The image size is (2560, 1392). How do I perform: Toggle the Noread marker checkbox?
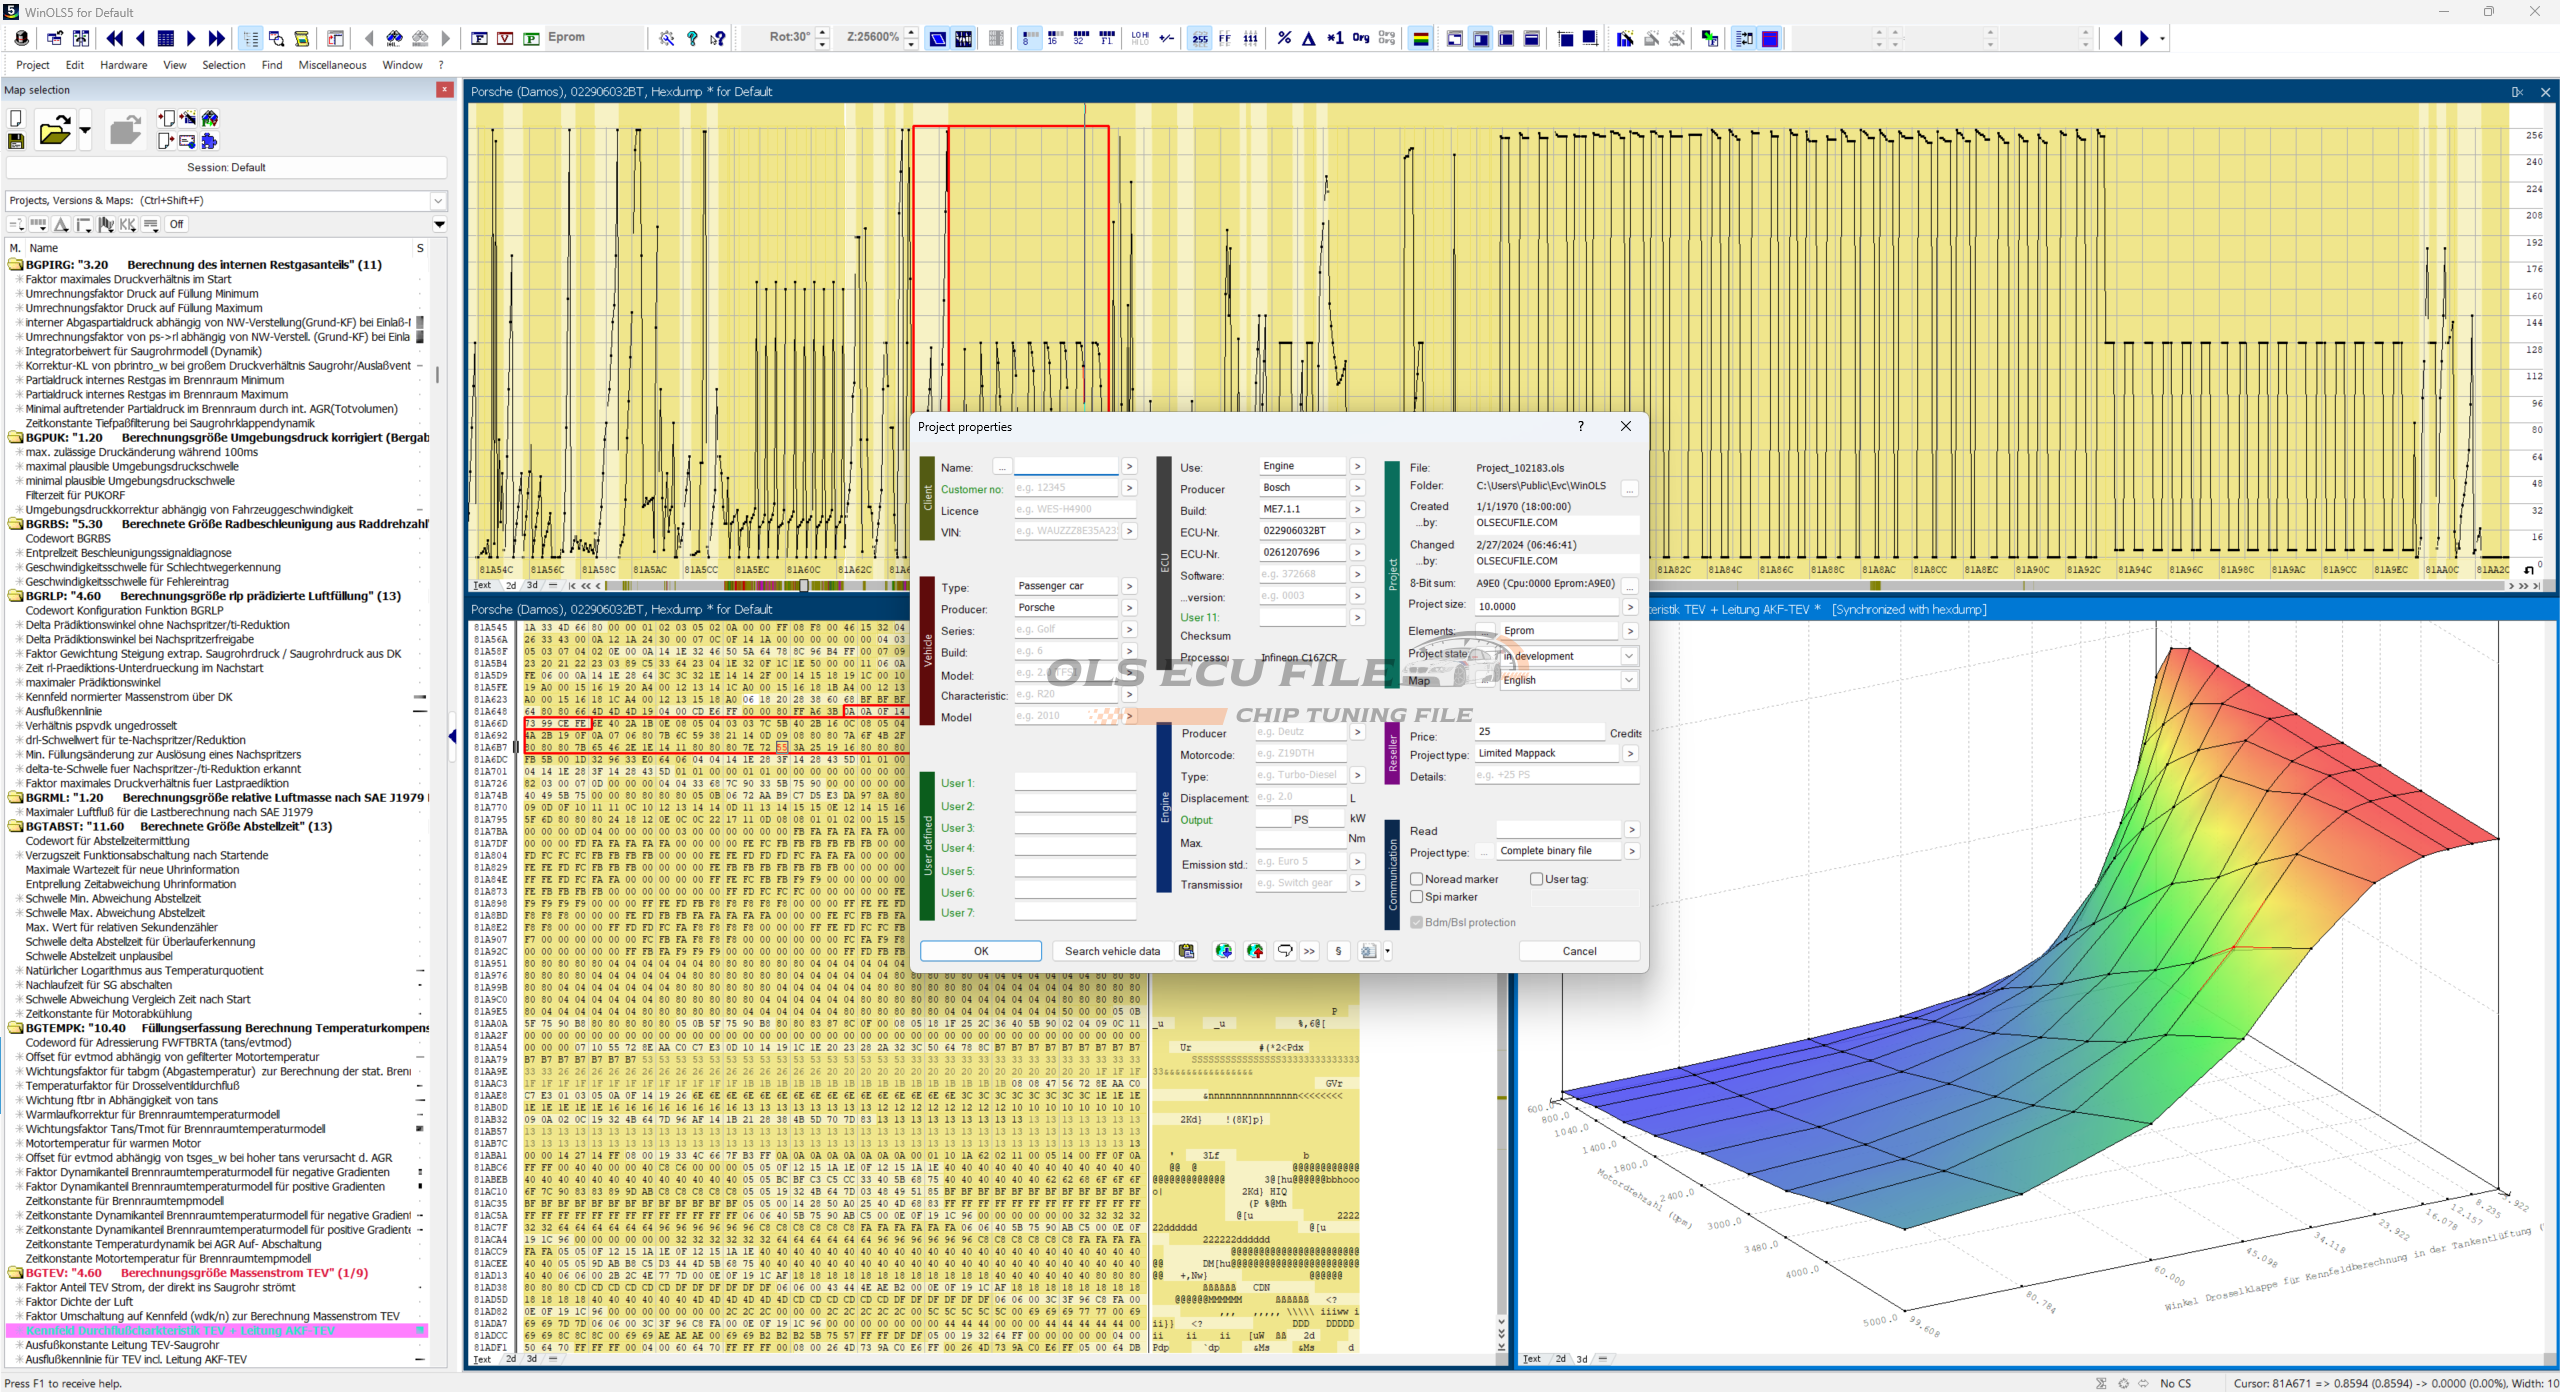[x=1417, y=879]
